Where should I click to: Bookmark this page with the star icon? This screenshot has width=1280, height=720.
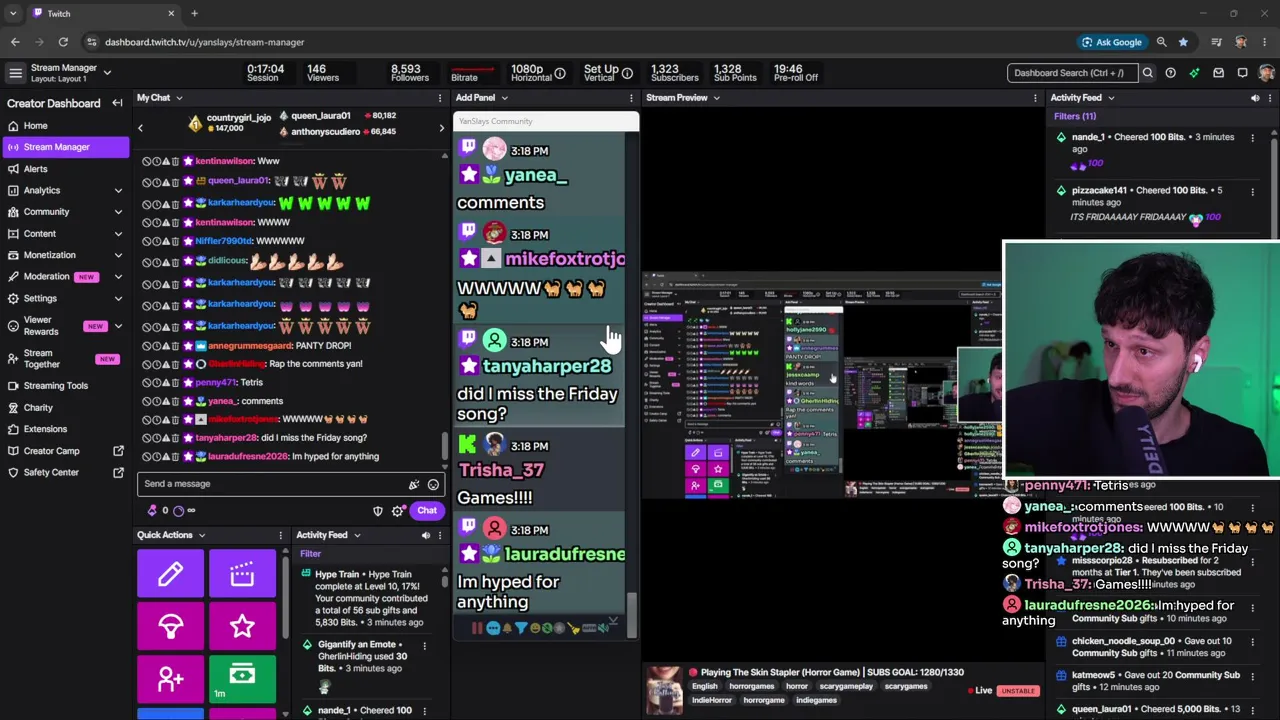pyautogui.click(x=1183, y=42)
